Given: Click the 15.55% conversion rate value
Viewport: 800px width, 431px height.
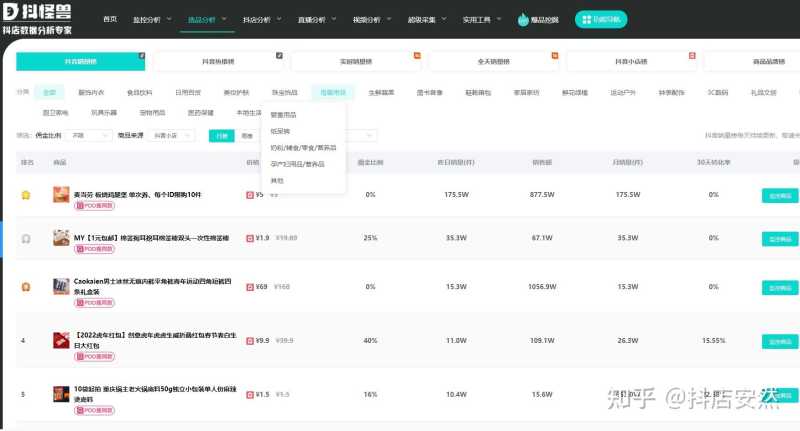Looking at the screenshot, I should click(x=713, y=340).
